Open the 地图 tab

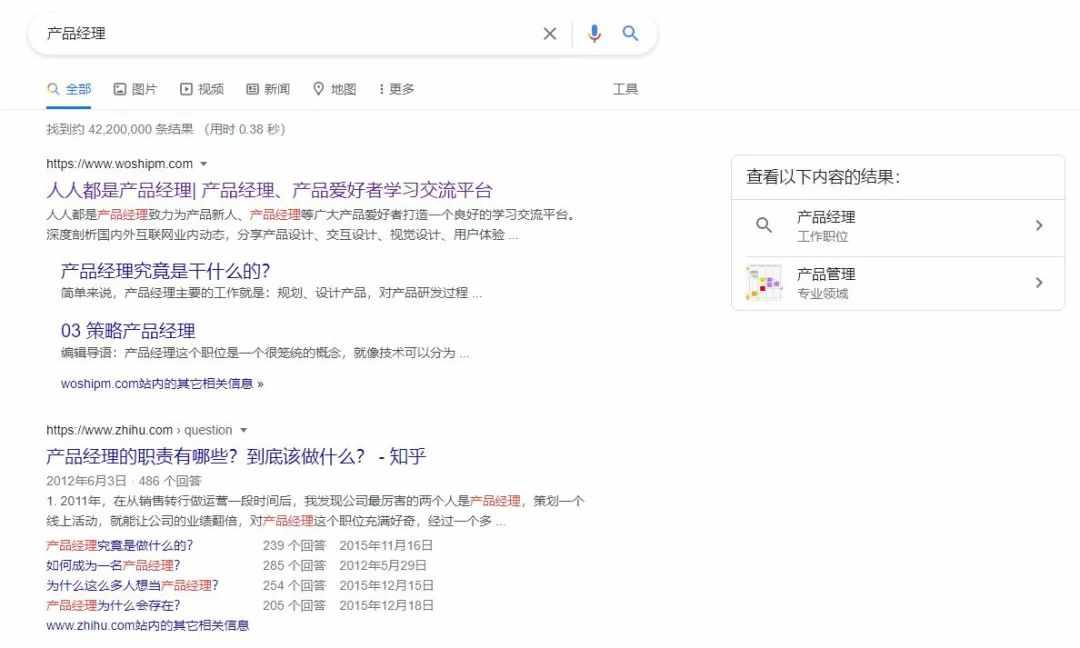(335, 89)
